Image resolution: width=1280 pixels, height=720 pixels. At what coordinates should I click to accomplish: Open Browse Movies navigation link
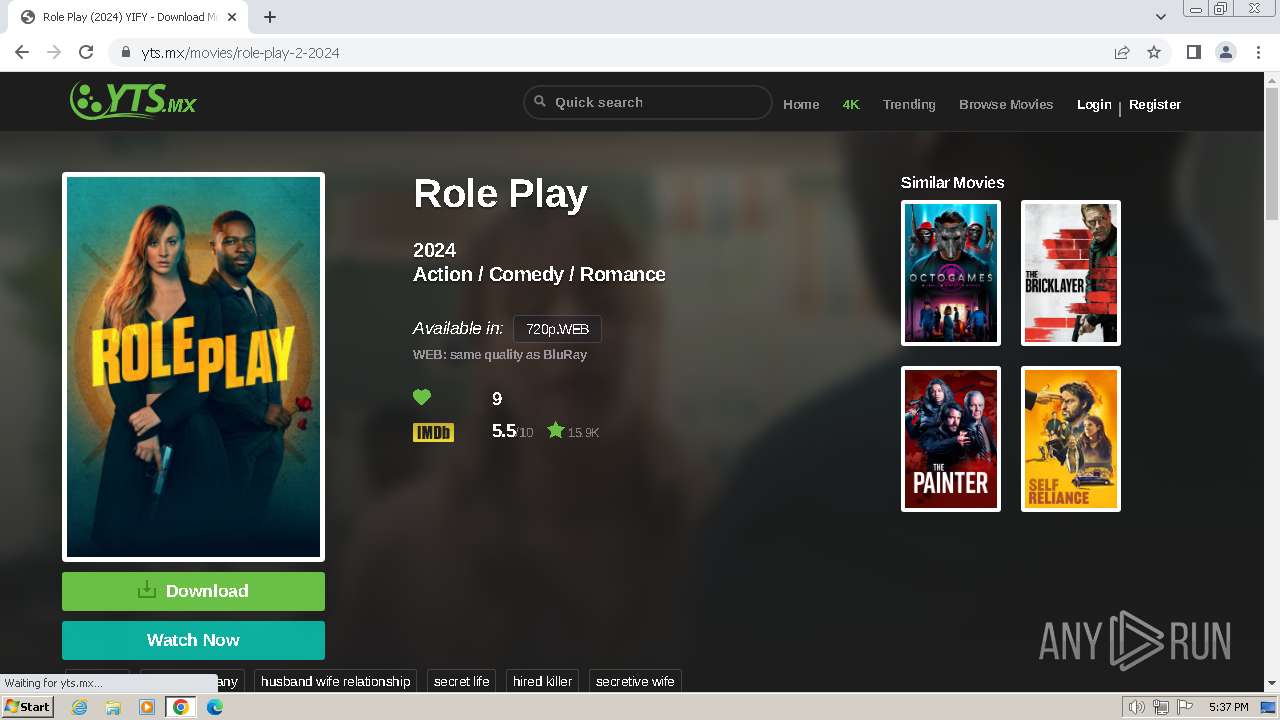(1006, 104)
